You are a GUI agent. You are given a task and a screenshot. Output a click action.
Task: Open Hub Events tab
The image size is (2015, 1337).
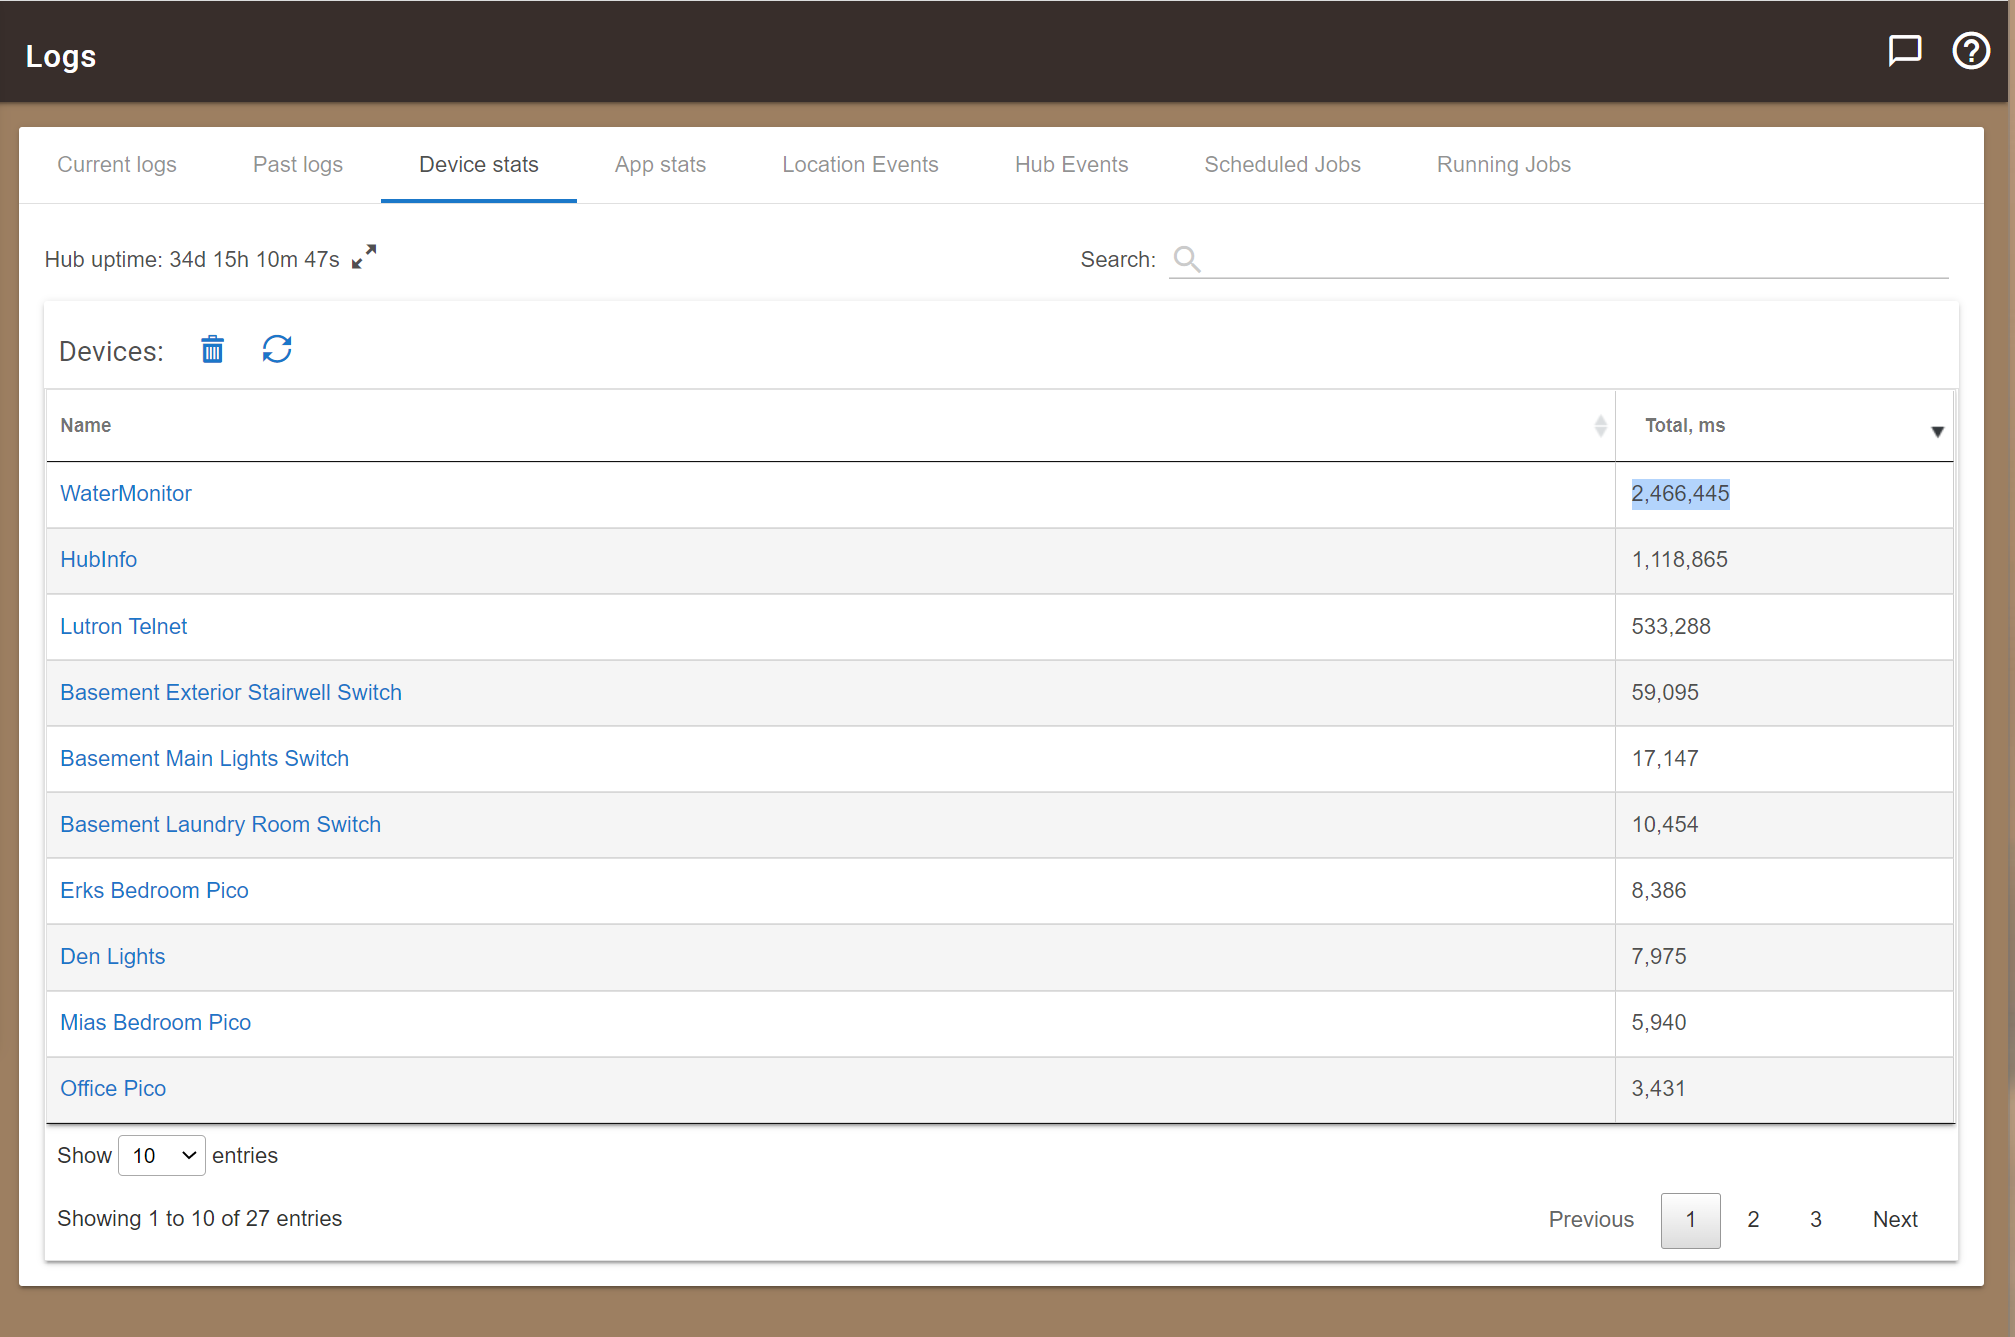point(1071,165)
